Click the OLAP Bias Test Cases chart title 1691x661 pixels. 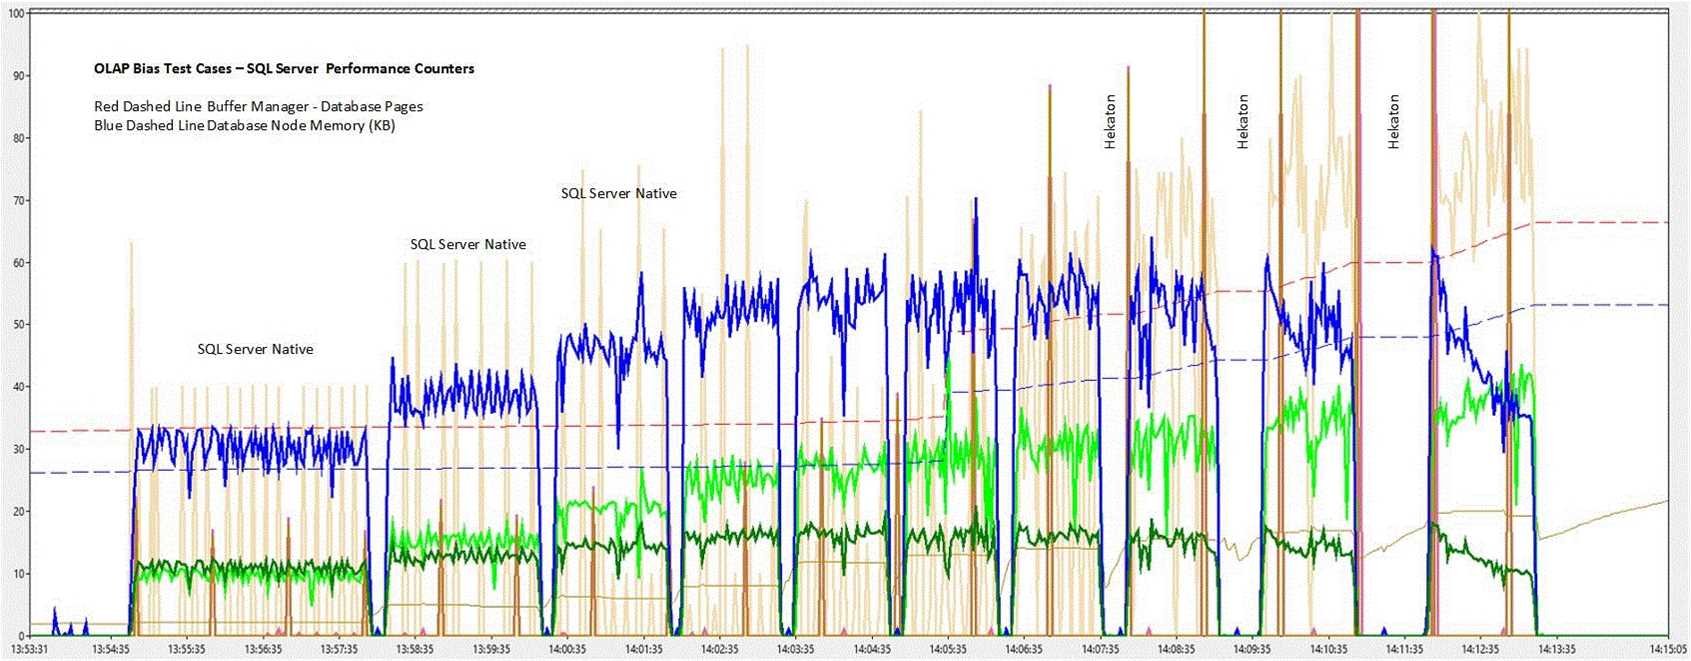[x=284, y=69]
